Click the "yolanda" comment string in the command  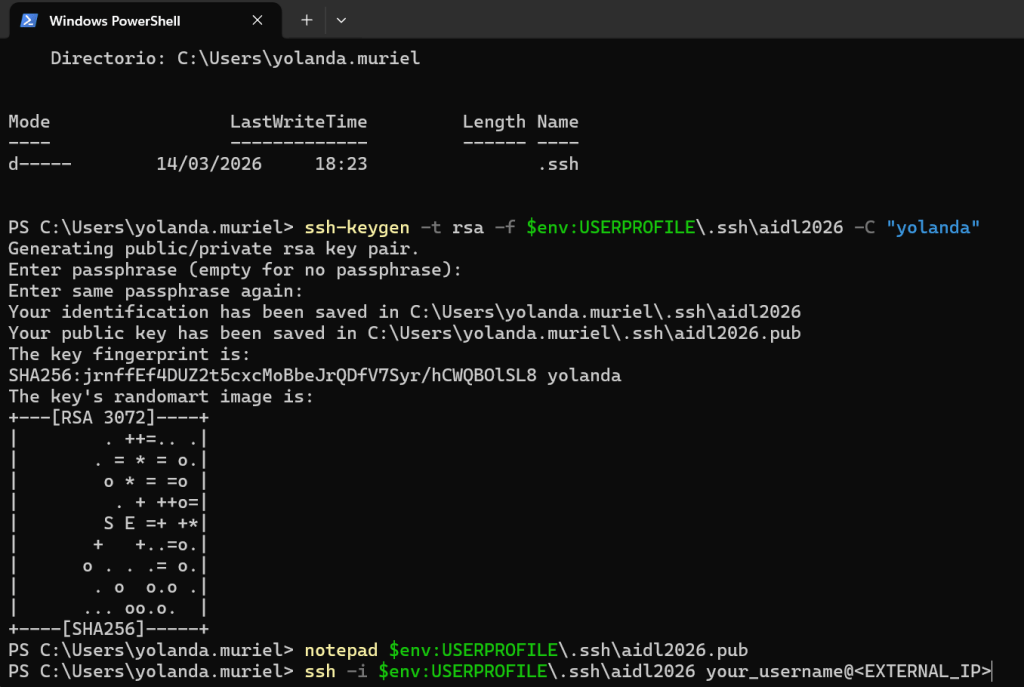[932, 227]
